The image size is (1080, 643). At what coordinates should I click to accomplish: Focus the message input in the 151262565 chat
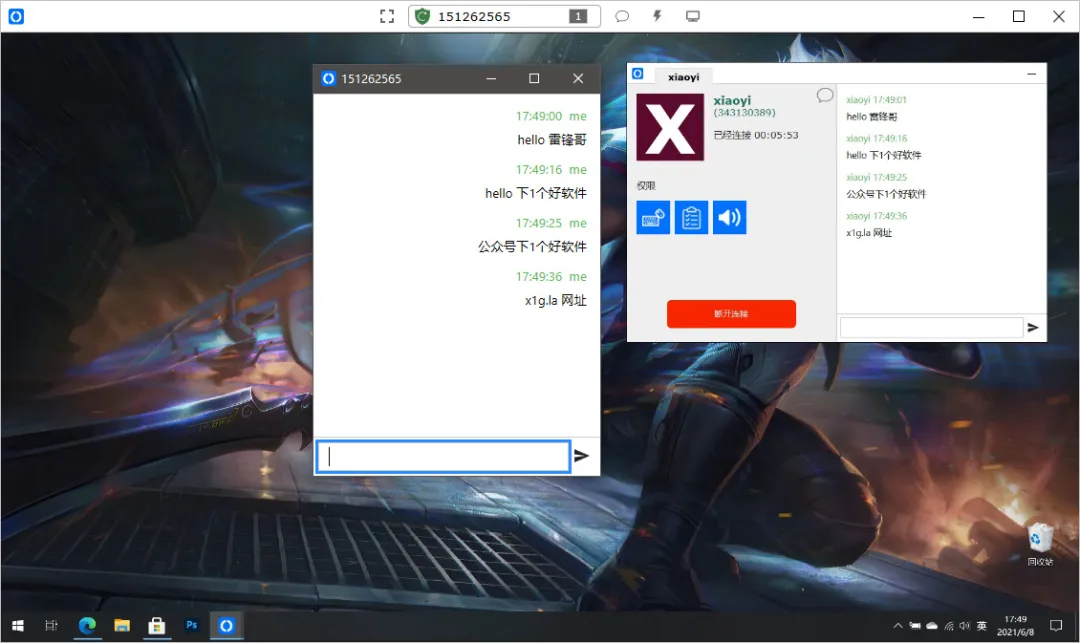click(x=443, y=456)
